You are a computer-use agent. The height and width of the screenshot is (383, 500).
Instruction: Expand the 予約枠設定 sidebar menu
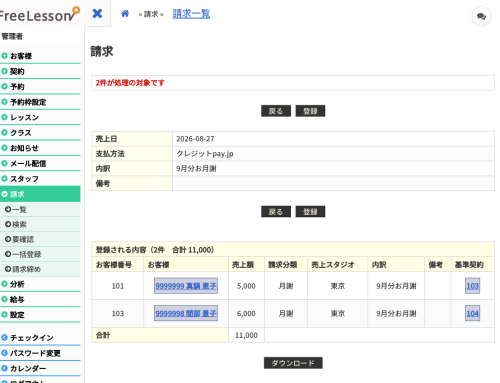click(40, 102)
